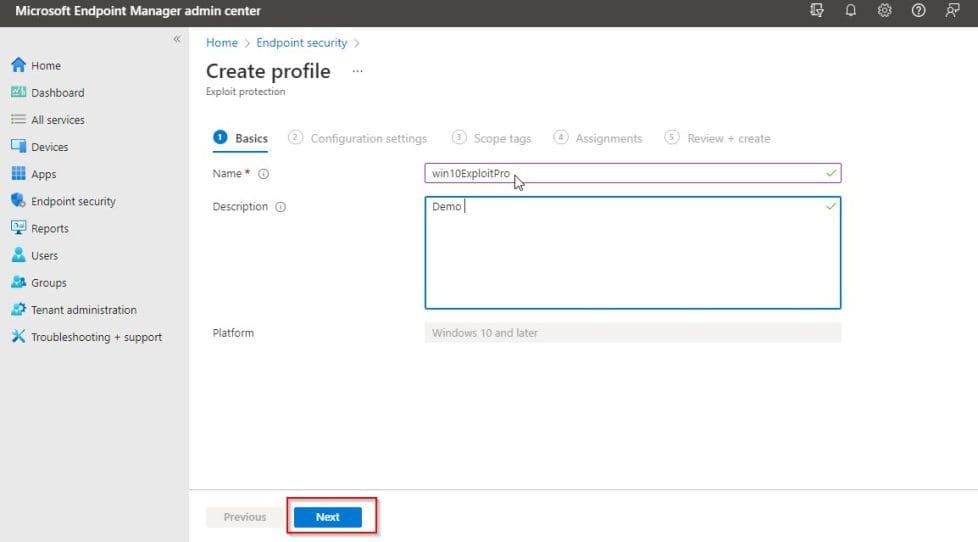Screen dimensions: 978x542
Task: Select the Scope tags step tab
Action: coord(491,138)
